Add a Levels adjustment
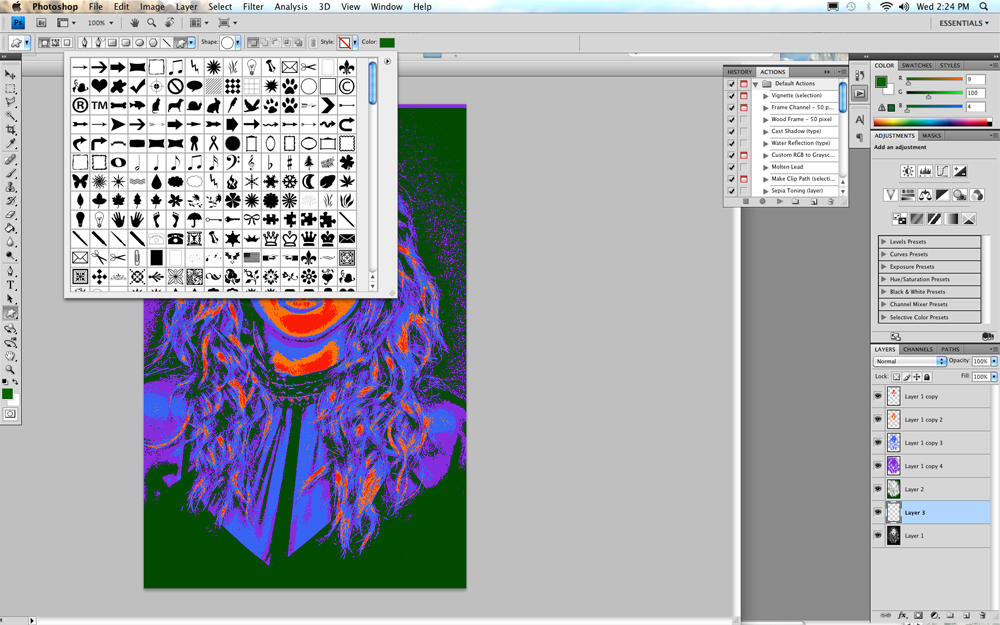Image resolution: width=1000 pixels, height=625 pixels. click(925, 171)
